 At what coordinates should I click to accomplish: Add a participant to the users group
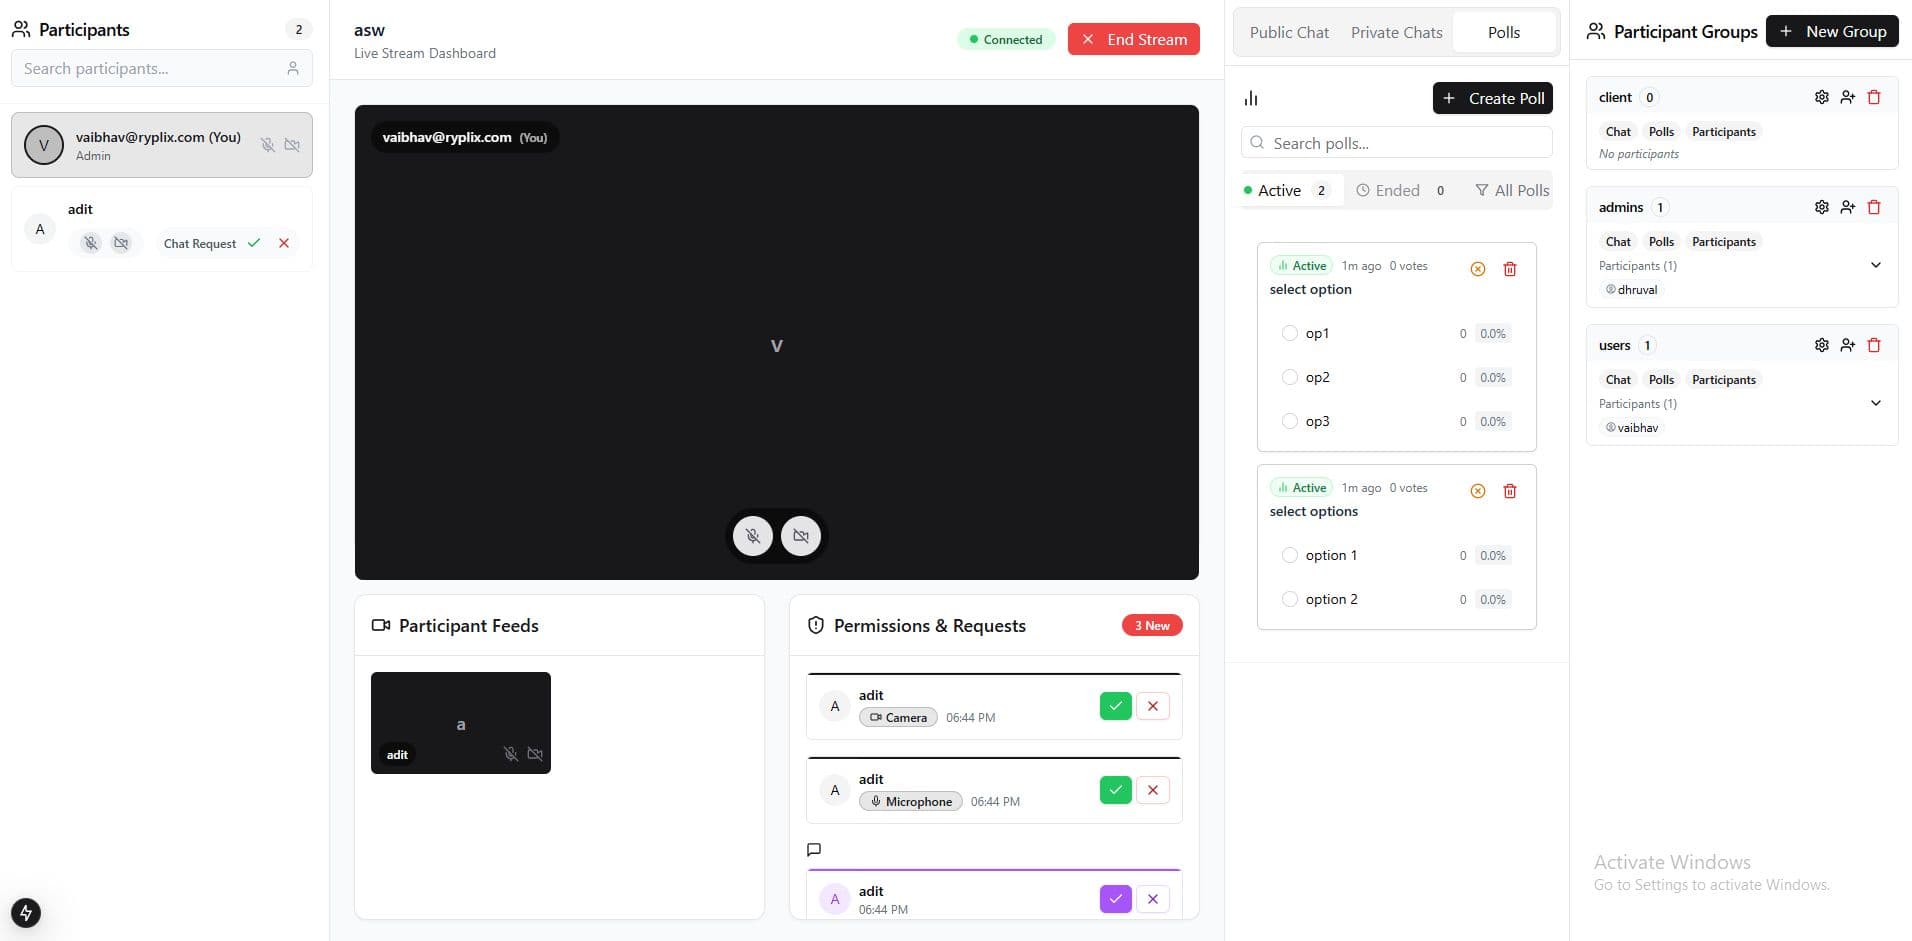pyautogui.click(x=1848, y=344)
